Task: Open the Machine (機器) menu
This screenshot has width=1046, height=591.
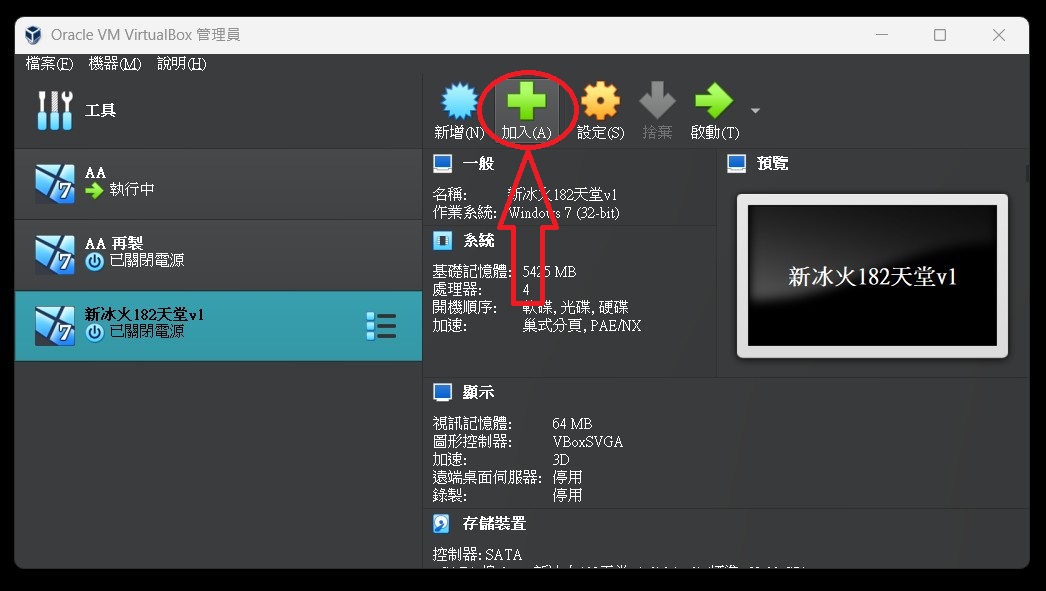Action: 115,64
